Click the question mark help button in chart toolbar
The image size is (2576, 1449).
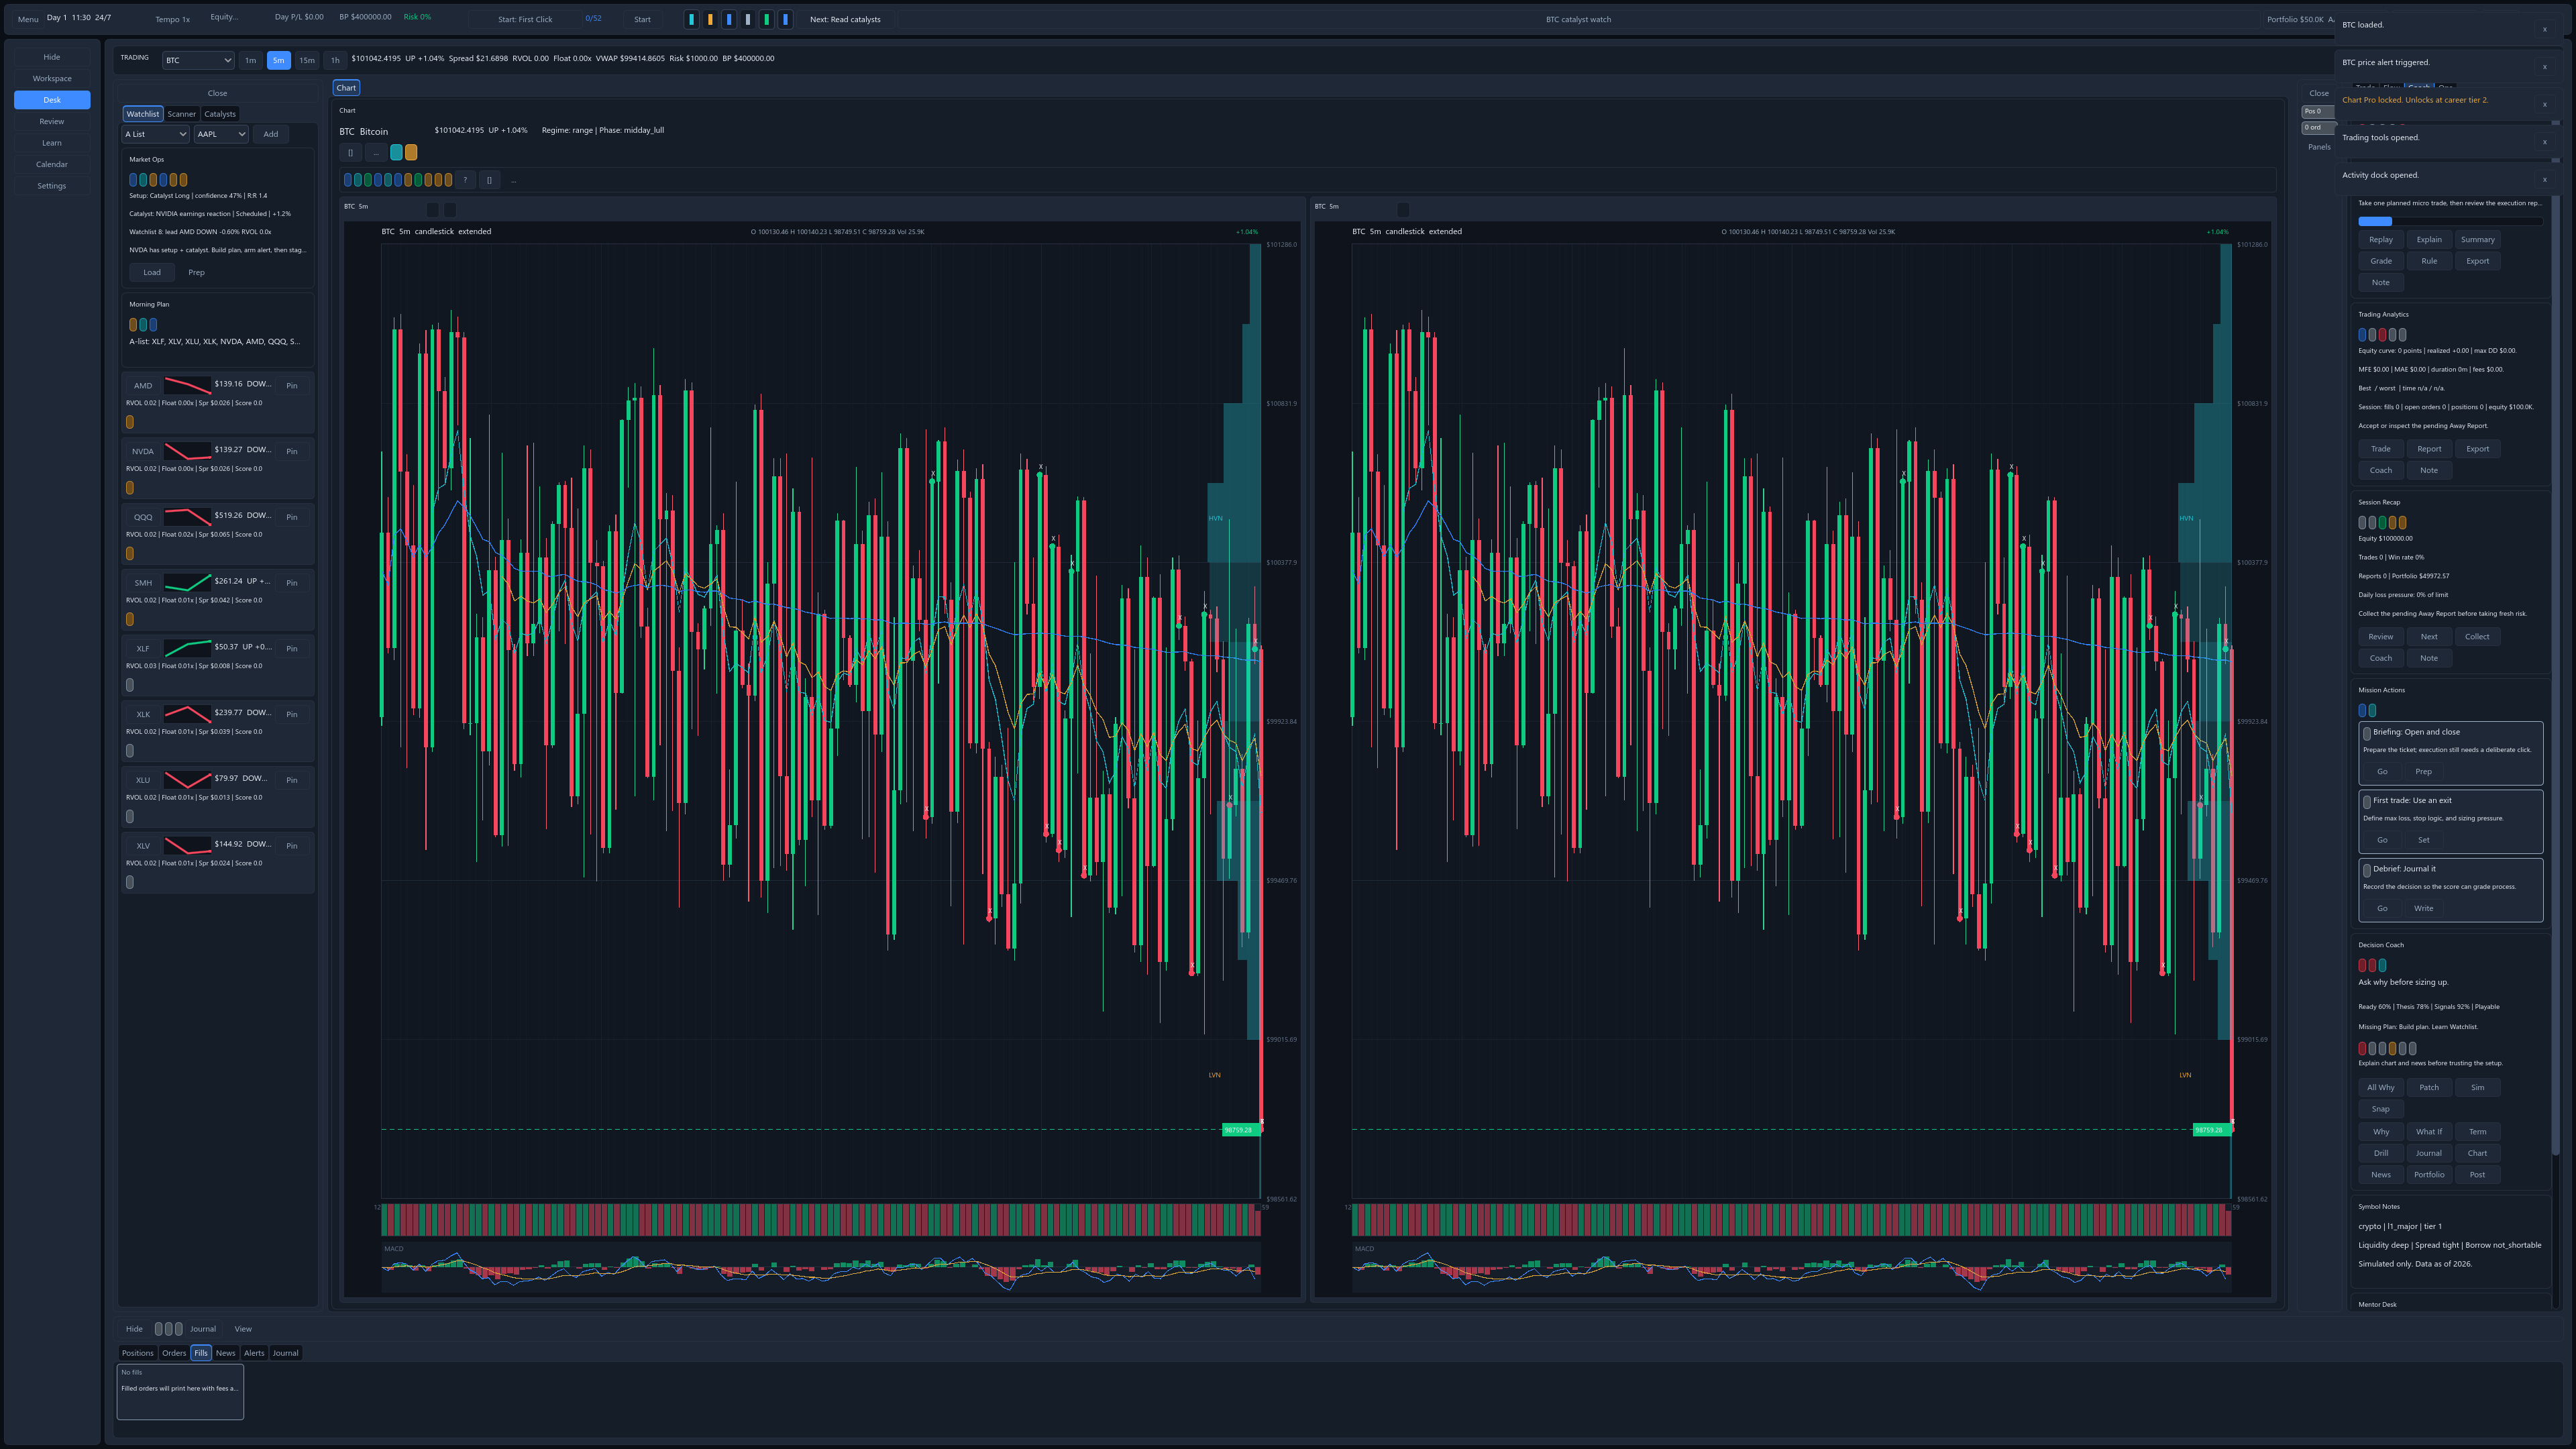coord(465,180)
